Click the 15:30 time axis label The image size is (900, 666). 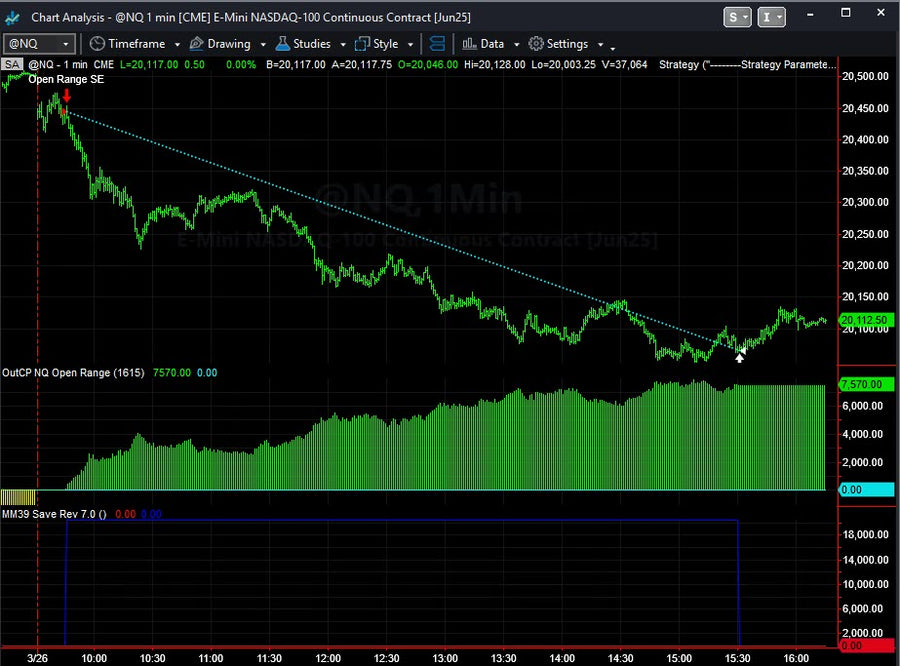click(738, 659)
